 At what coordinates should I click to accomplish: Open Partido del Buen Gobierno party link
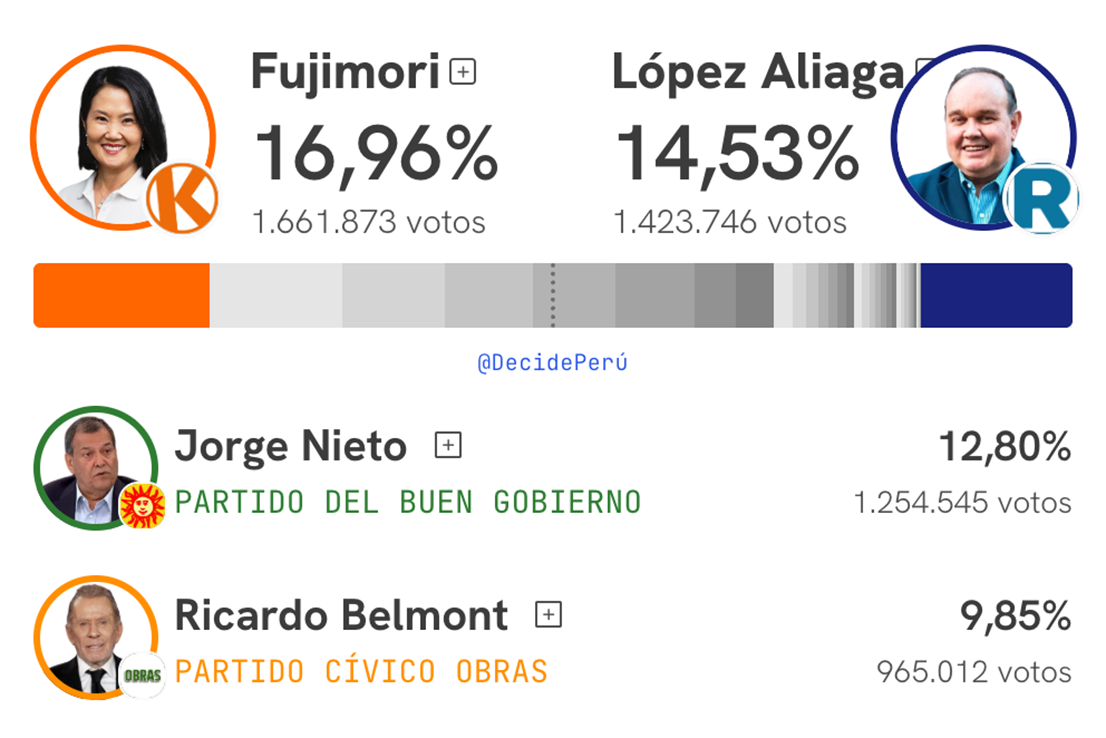click(408, 501)
